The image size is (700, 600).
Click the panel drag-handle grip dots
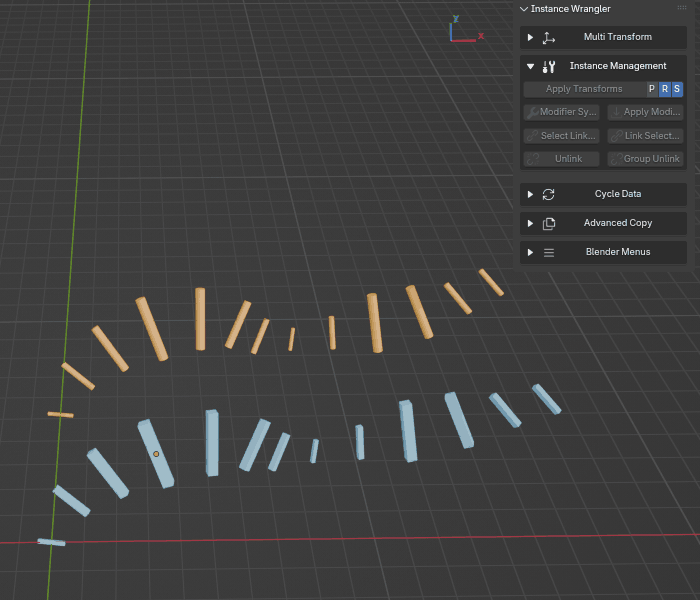tap(682, 8)
